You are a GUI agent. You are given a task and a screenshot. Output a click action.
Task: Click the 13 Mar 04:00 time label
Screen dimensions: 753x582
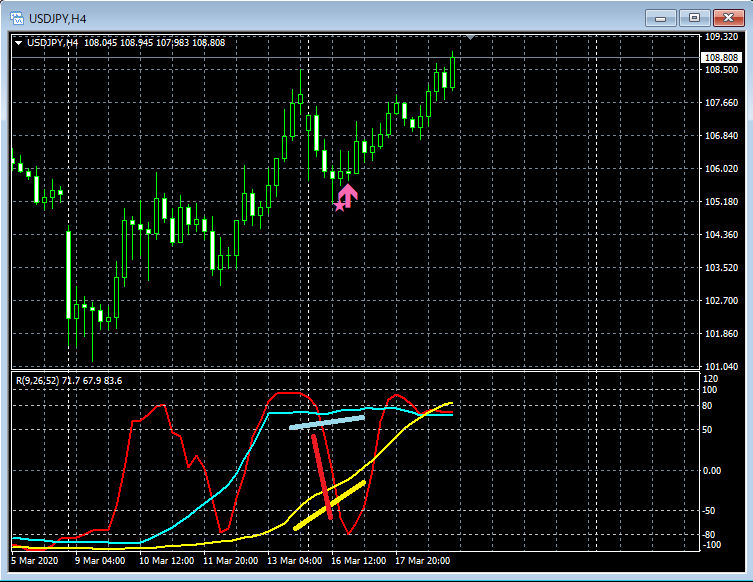pos(294,561)
